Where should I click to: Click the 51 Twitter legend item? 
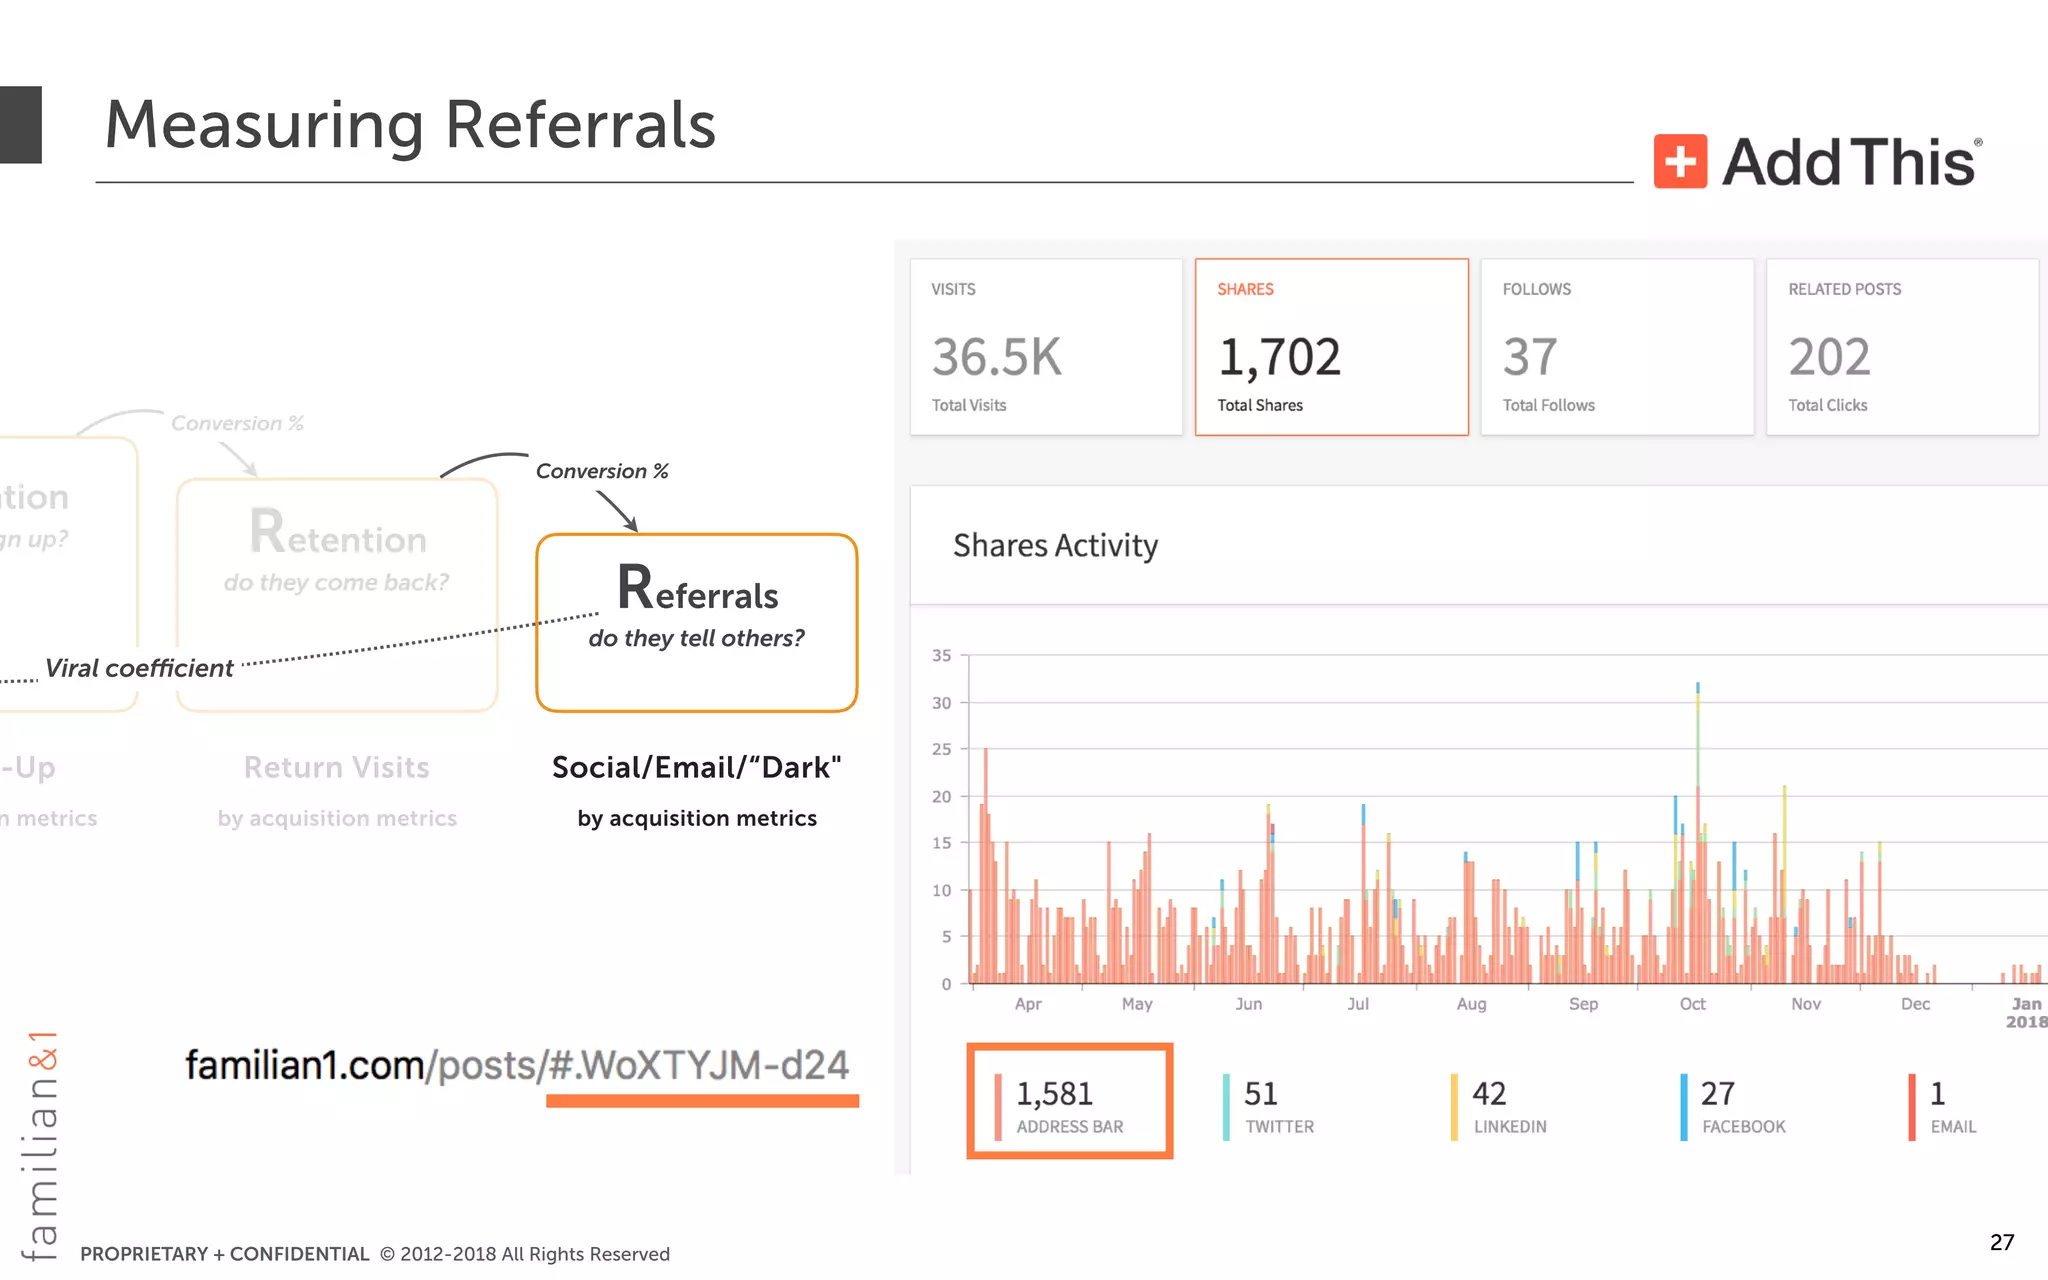pos(1268,1107)
